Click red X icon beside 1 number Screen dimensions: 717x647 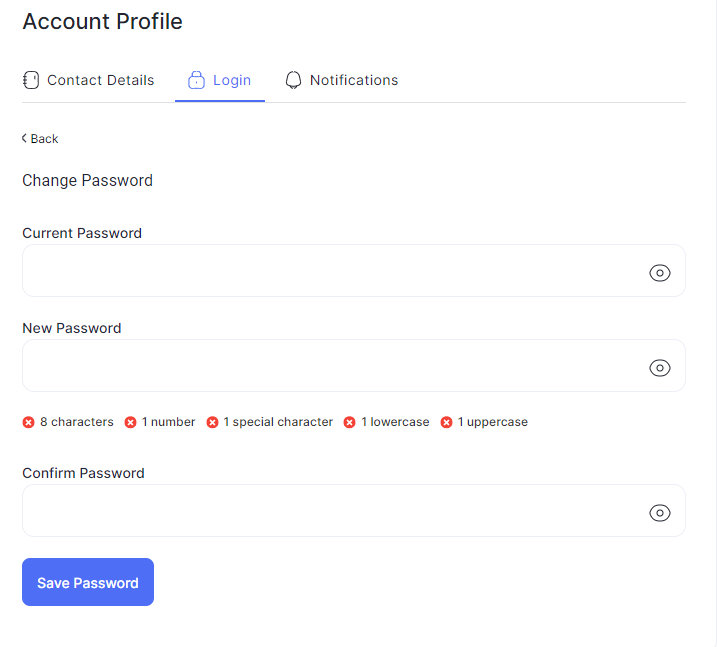(x=130, y=422)
